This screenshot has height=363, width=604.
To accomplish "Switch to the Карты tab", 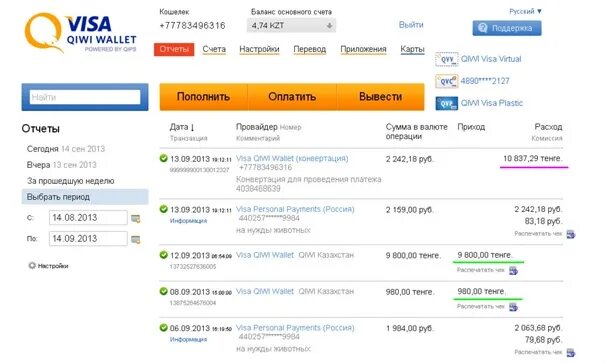I will coord(412,49).
